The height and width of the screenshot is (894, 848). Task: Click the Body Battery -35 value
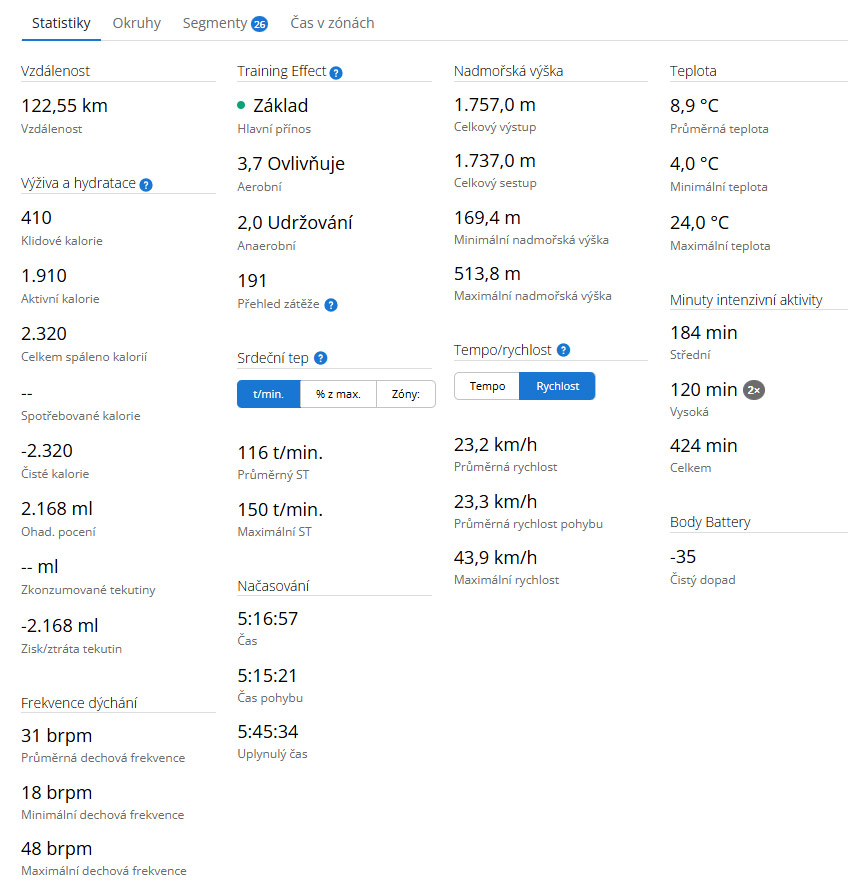coord(683,557)
